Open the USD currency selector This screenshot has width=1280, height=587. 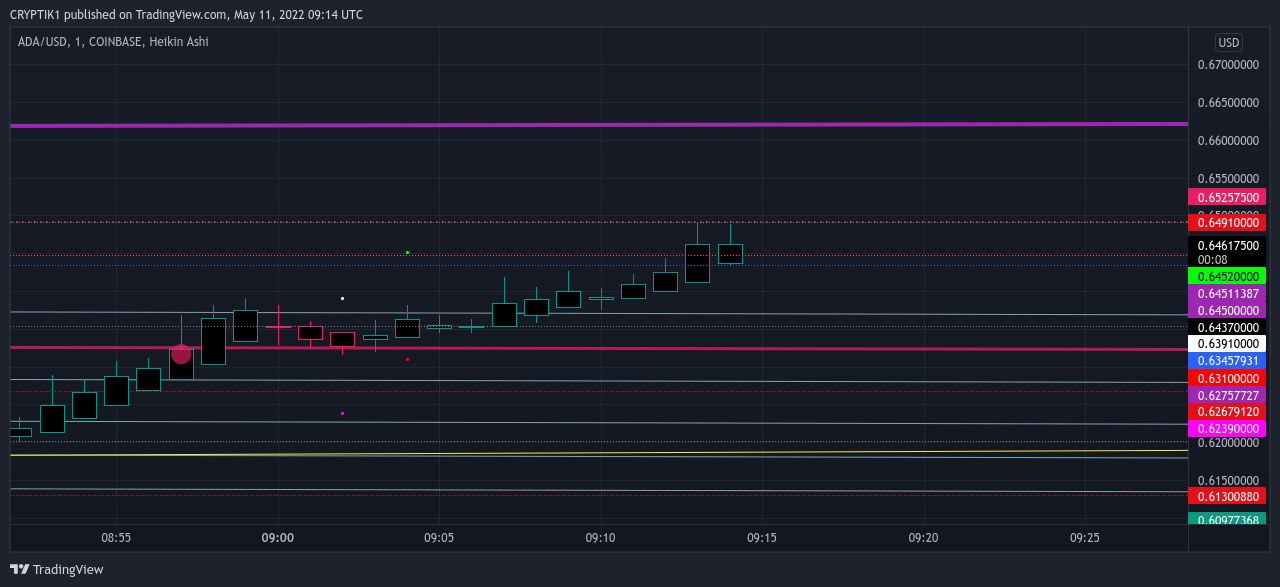1228,43
